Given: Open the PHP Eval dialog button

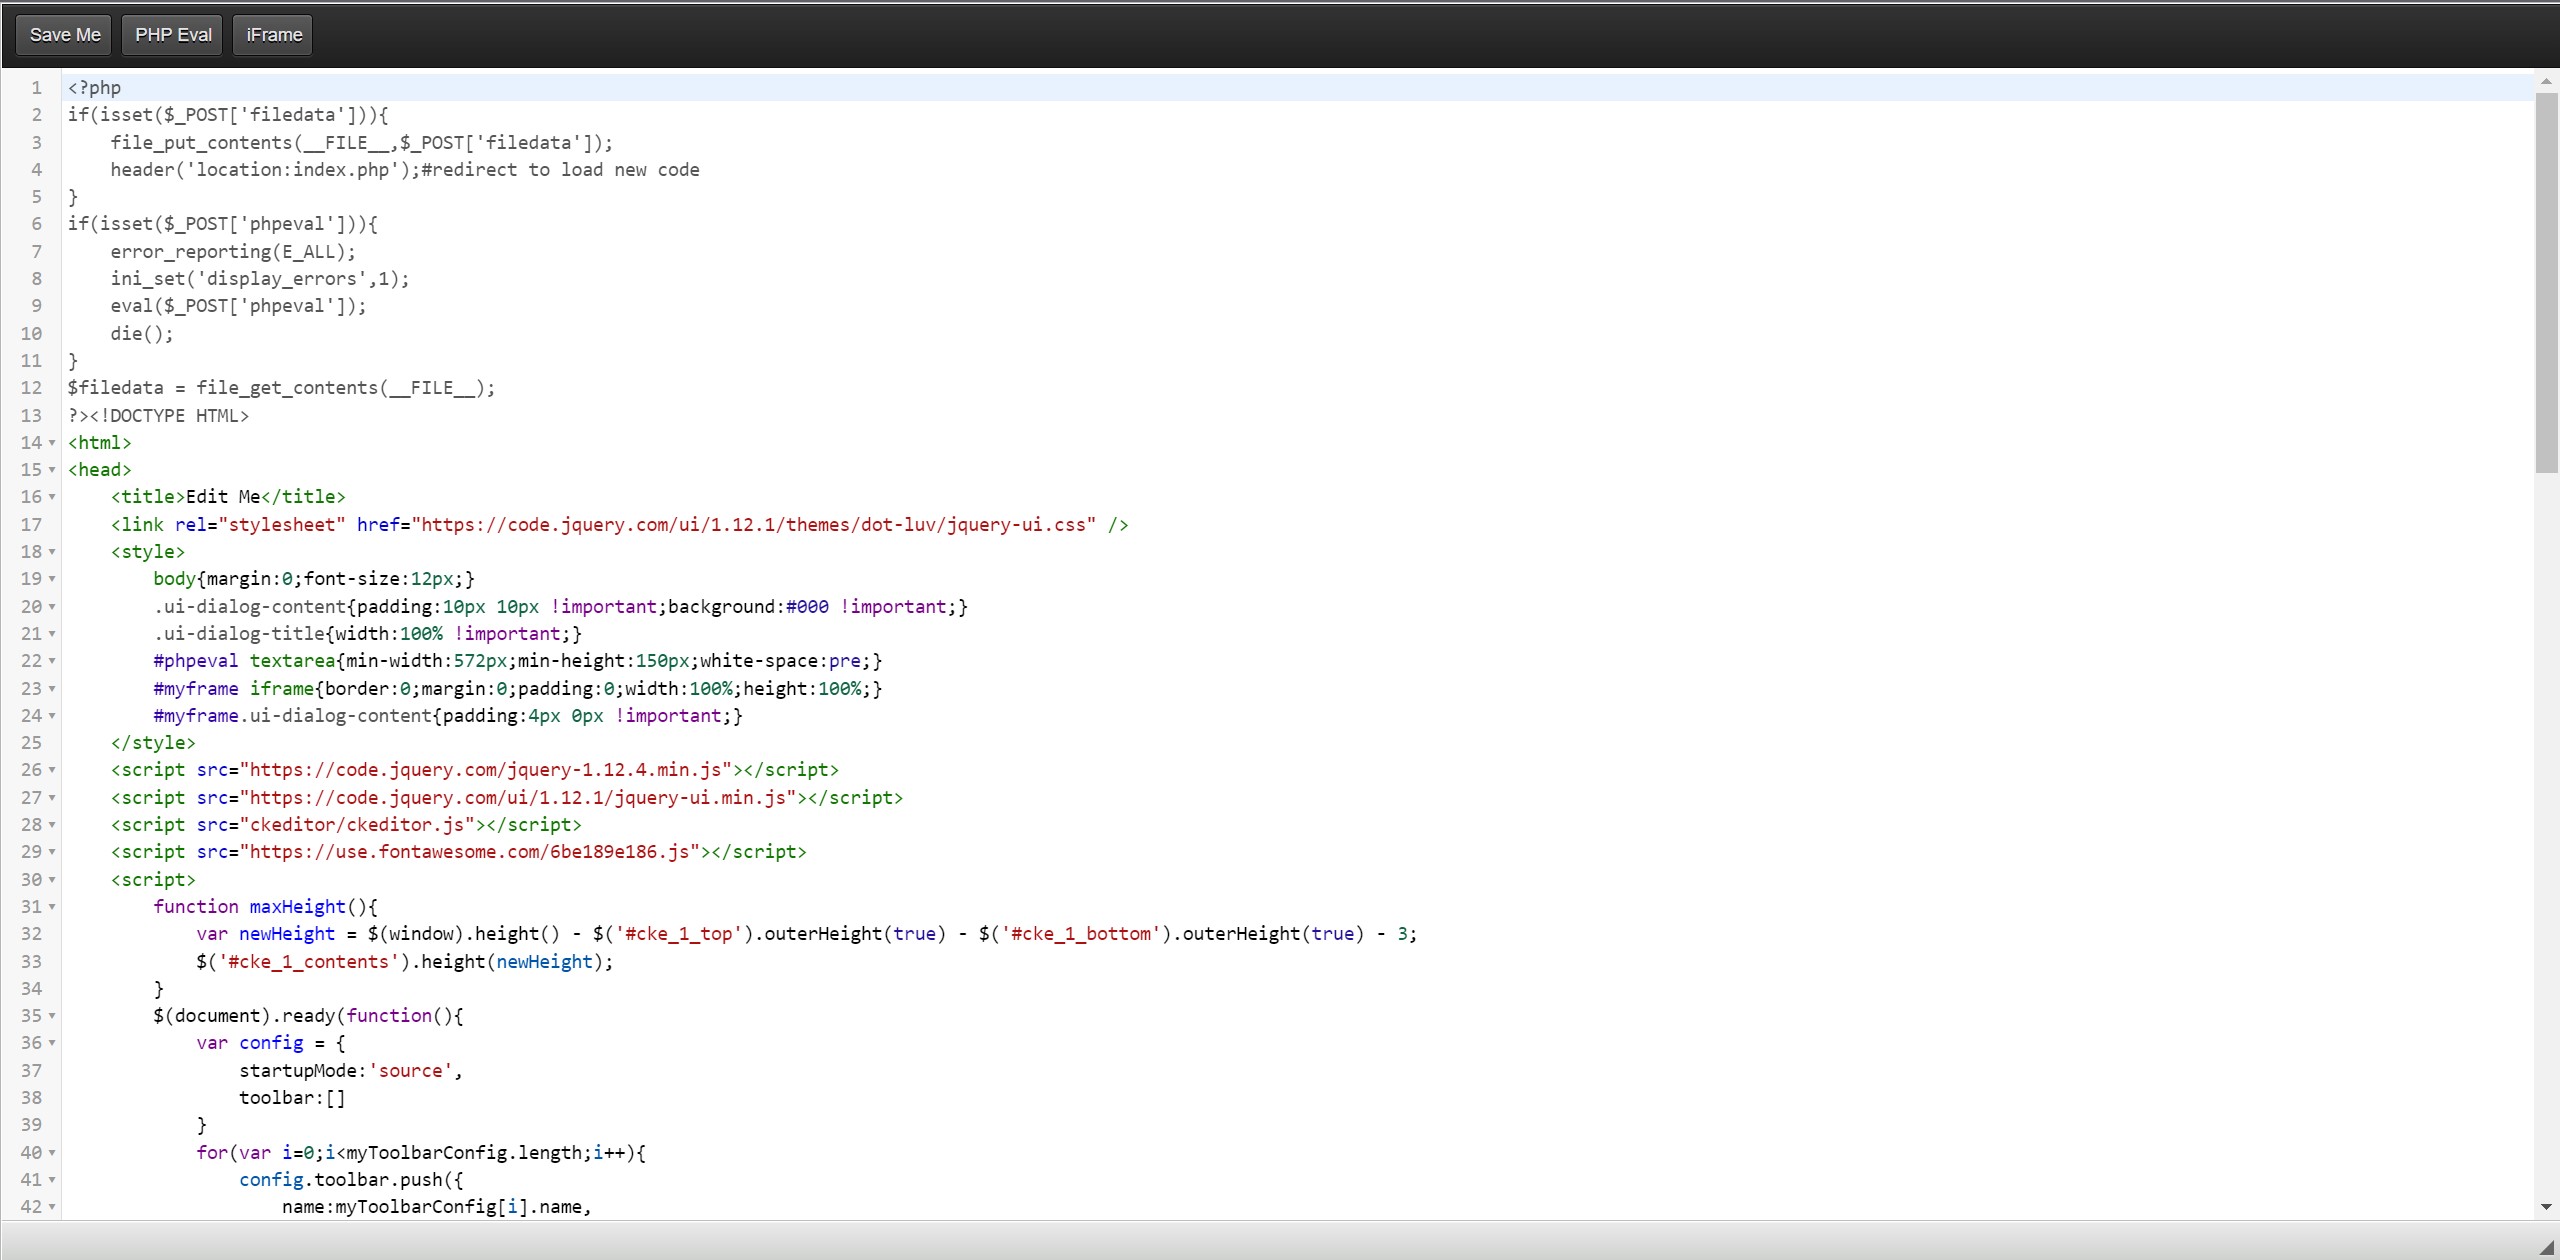Looking at the screenshot, I should (173, 35).
